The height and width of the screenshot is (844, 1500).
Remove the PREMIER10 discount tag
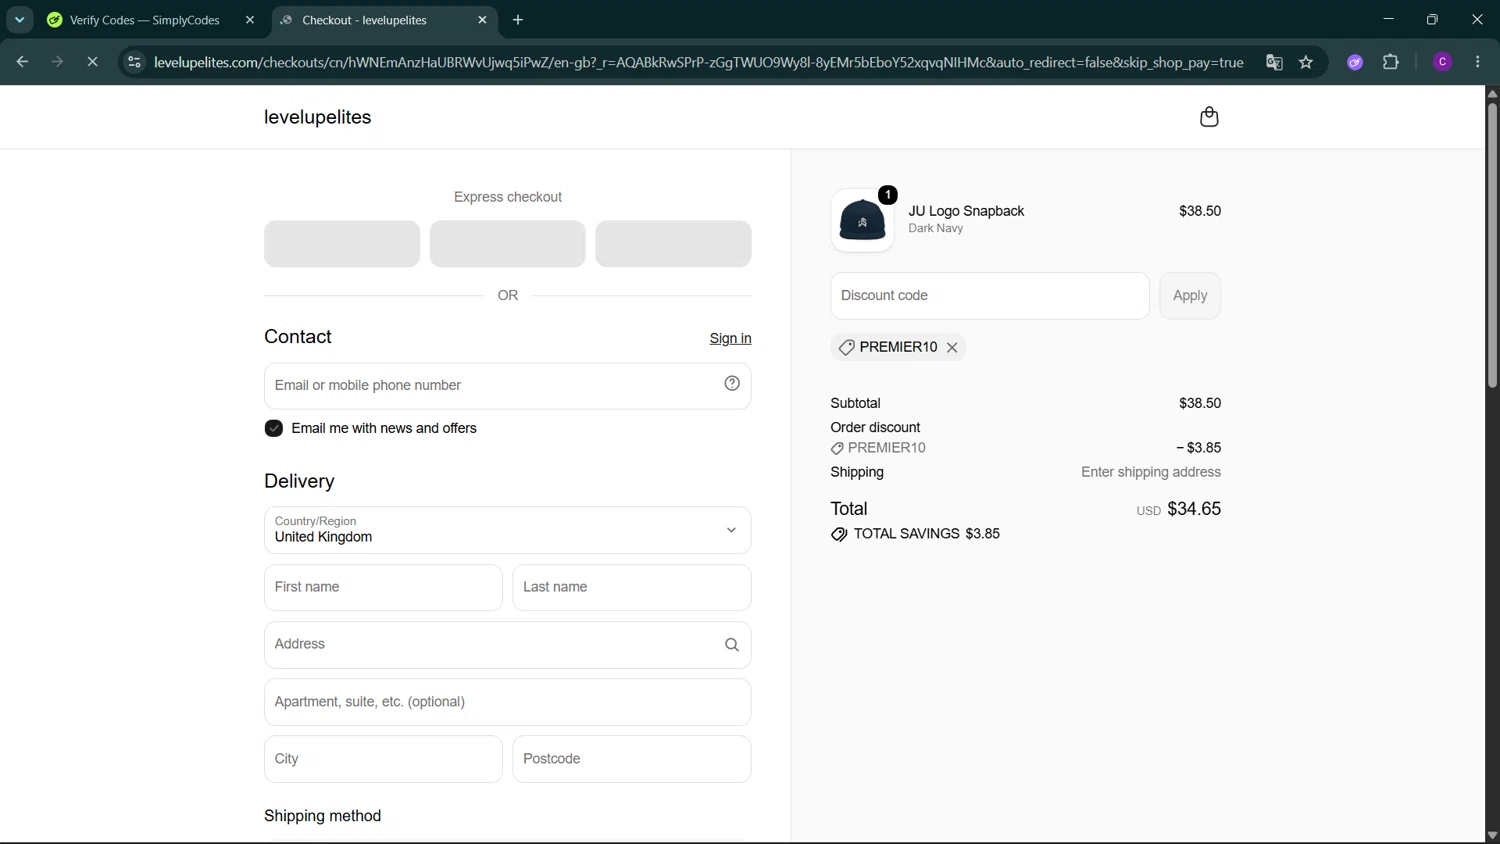coord(952,347)
